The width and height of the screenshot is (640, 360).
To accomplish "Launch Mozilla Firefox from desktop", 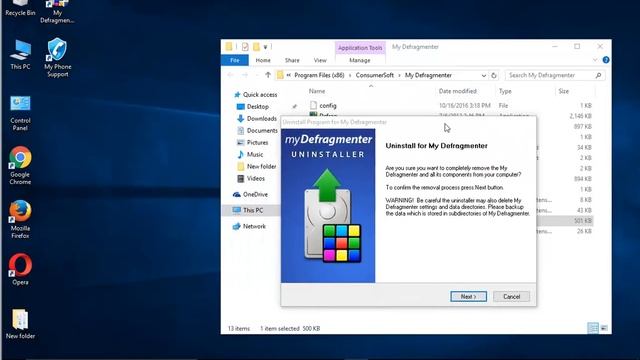I will [20, 219].
